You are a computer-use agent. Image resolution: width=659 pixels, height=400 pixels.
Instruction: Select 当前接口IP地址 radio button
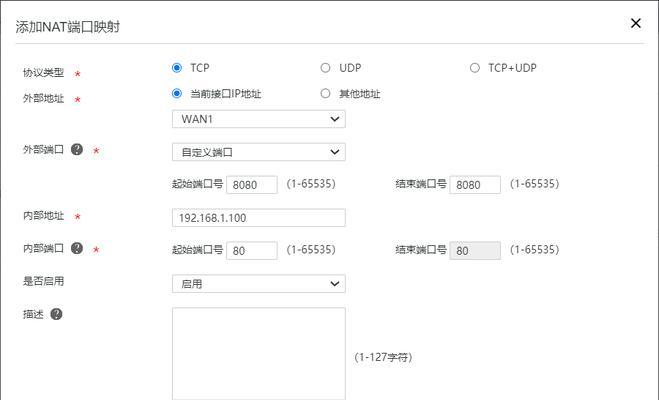177,93
